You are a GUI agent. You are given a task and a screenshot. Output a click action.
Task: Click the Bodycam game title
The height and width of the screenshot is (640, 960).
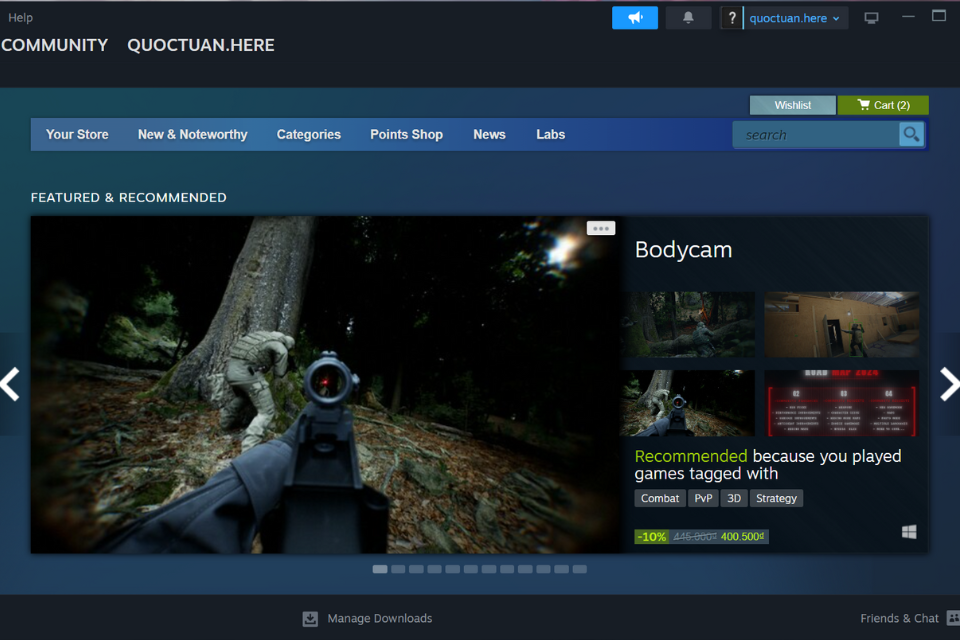tap(683, 250)
